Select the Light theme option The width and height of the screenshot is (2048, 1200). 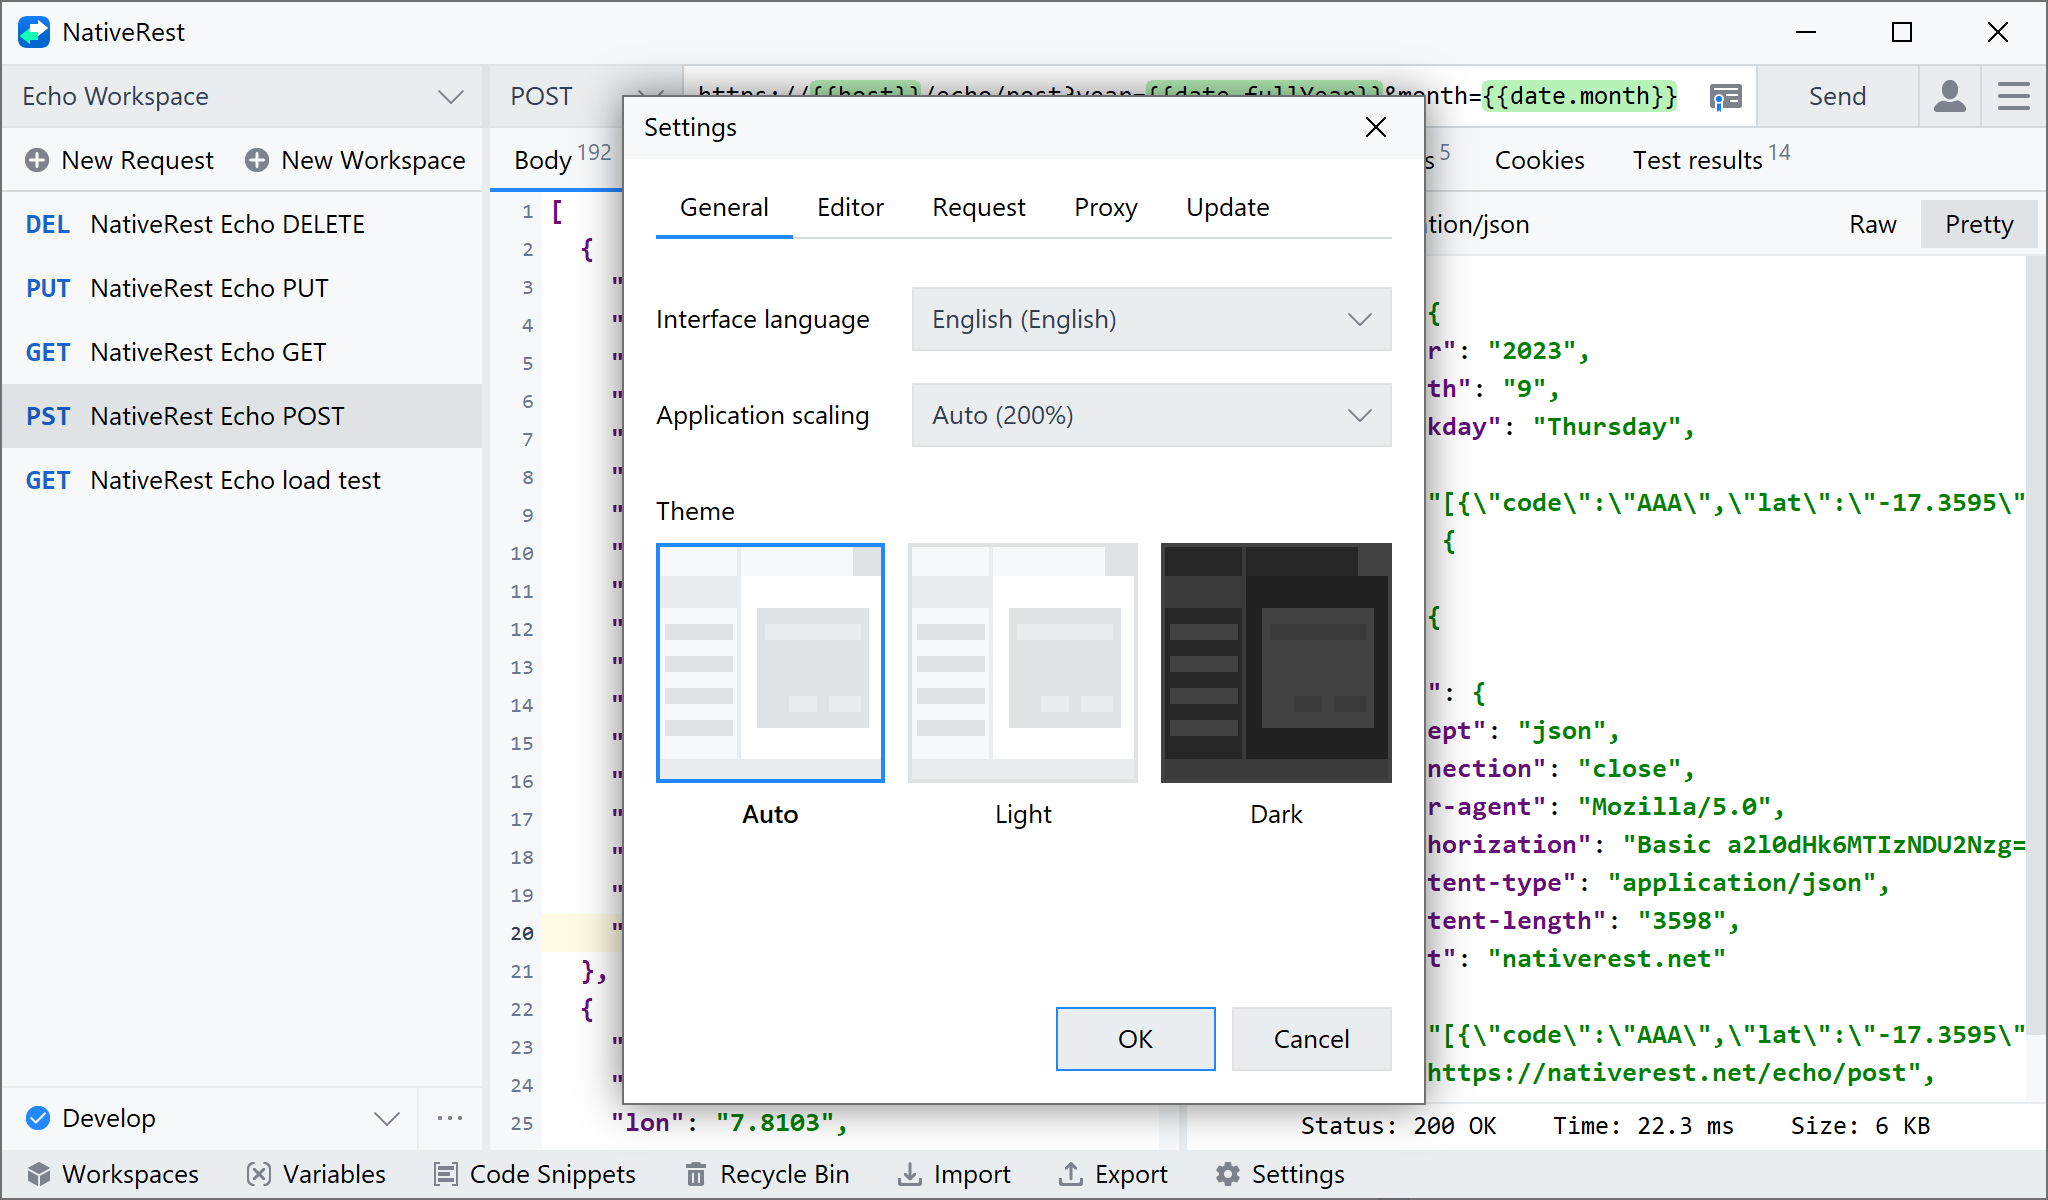pos(1023,661)
